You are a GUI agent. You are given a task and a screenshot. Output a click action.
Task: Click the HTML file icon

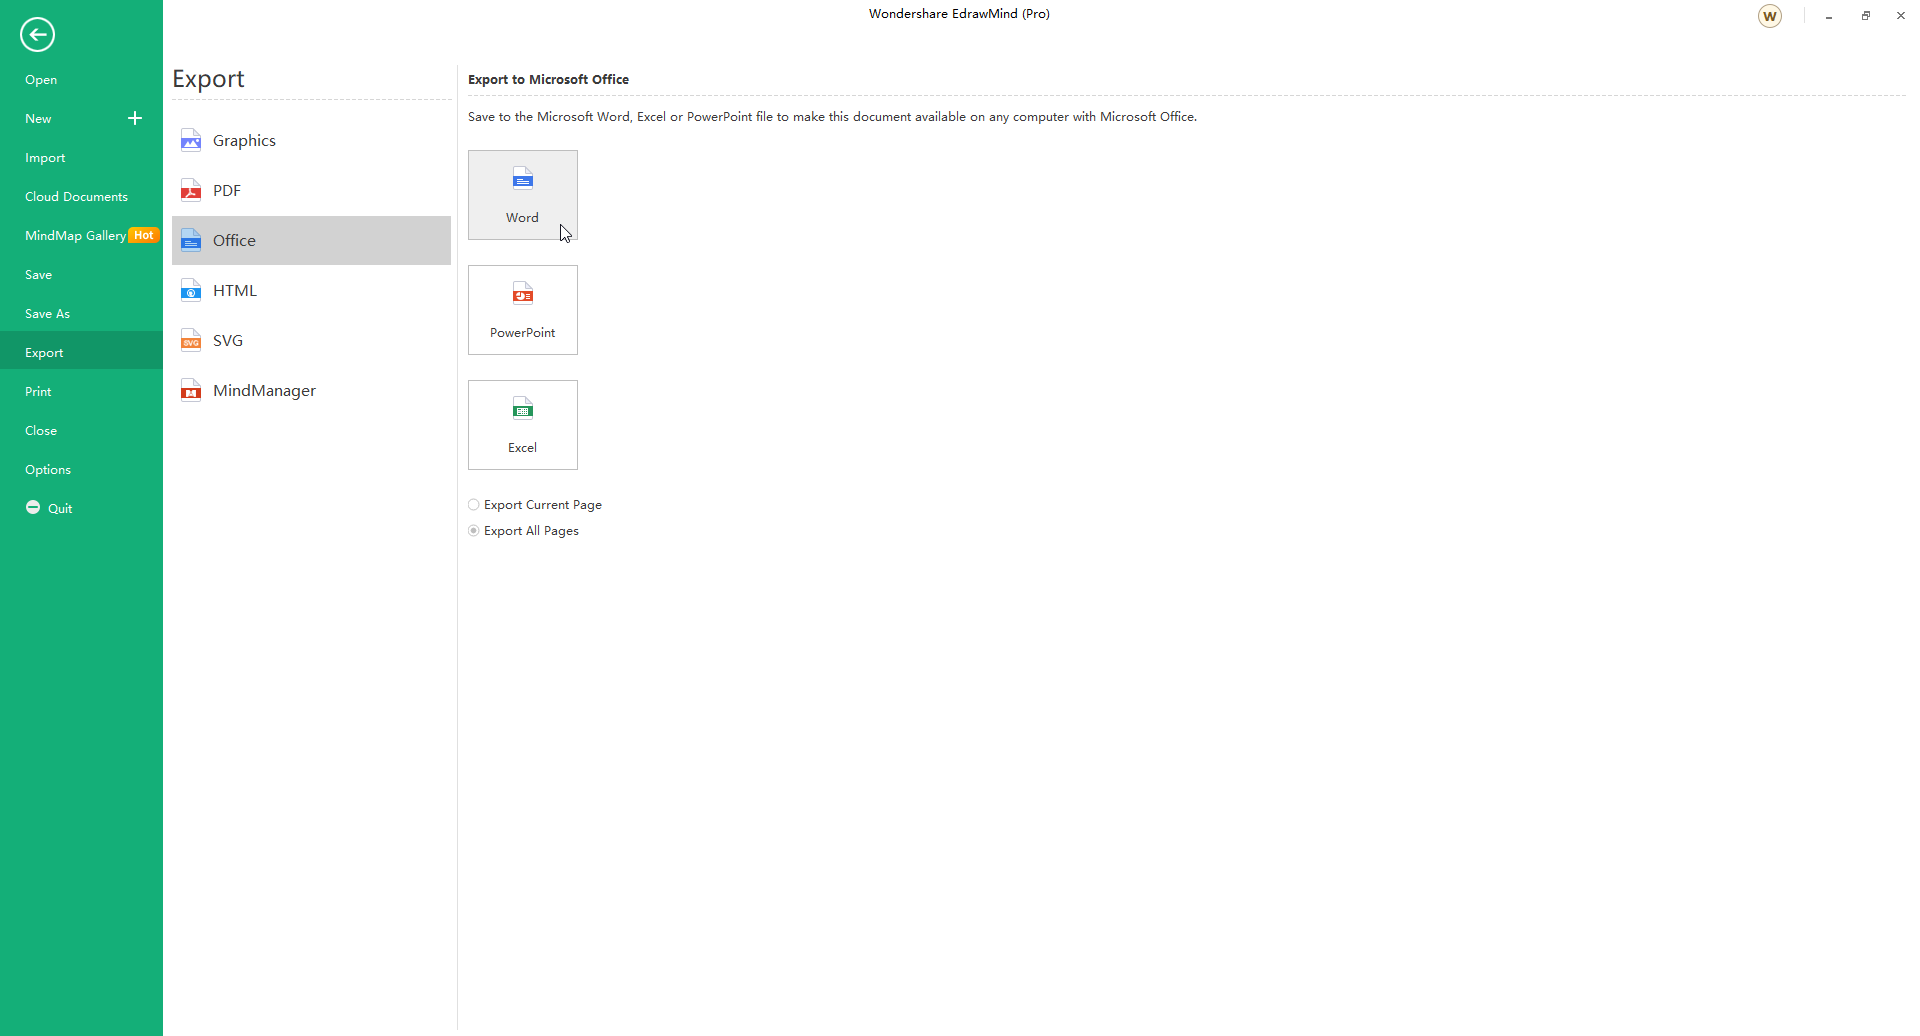[191, 290]
